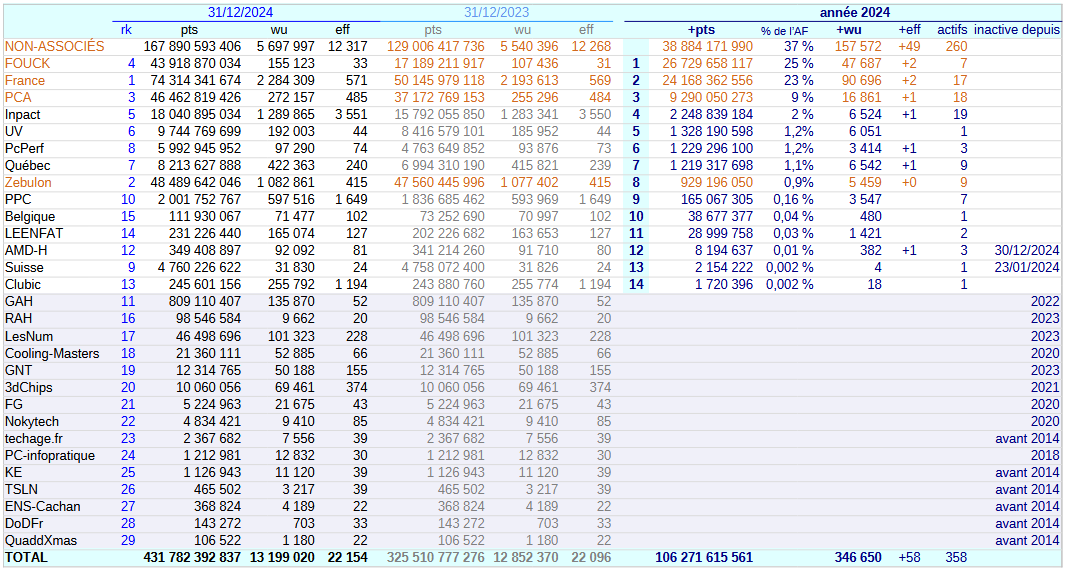Click the rk column header
Viewport: 1066px width, 571px height.
(126, 30)
